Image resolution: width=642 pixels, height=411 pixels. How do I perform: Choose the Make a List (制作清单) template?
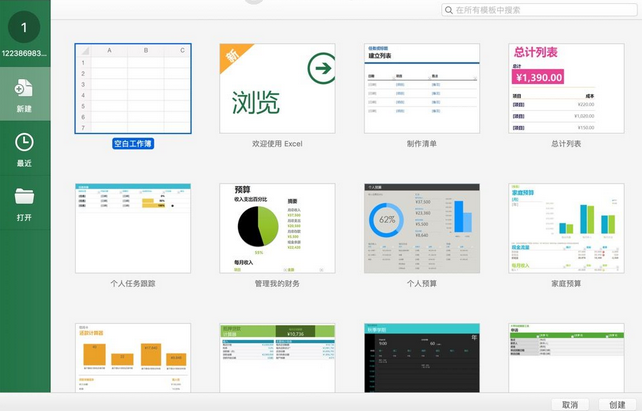pyautogui.click(x=421, y=88)
